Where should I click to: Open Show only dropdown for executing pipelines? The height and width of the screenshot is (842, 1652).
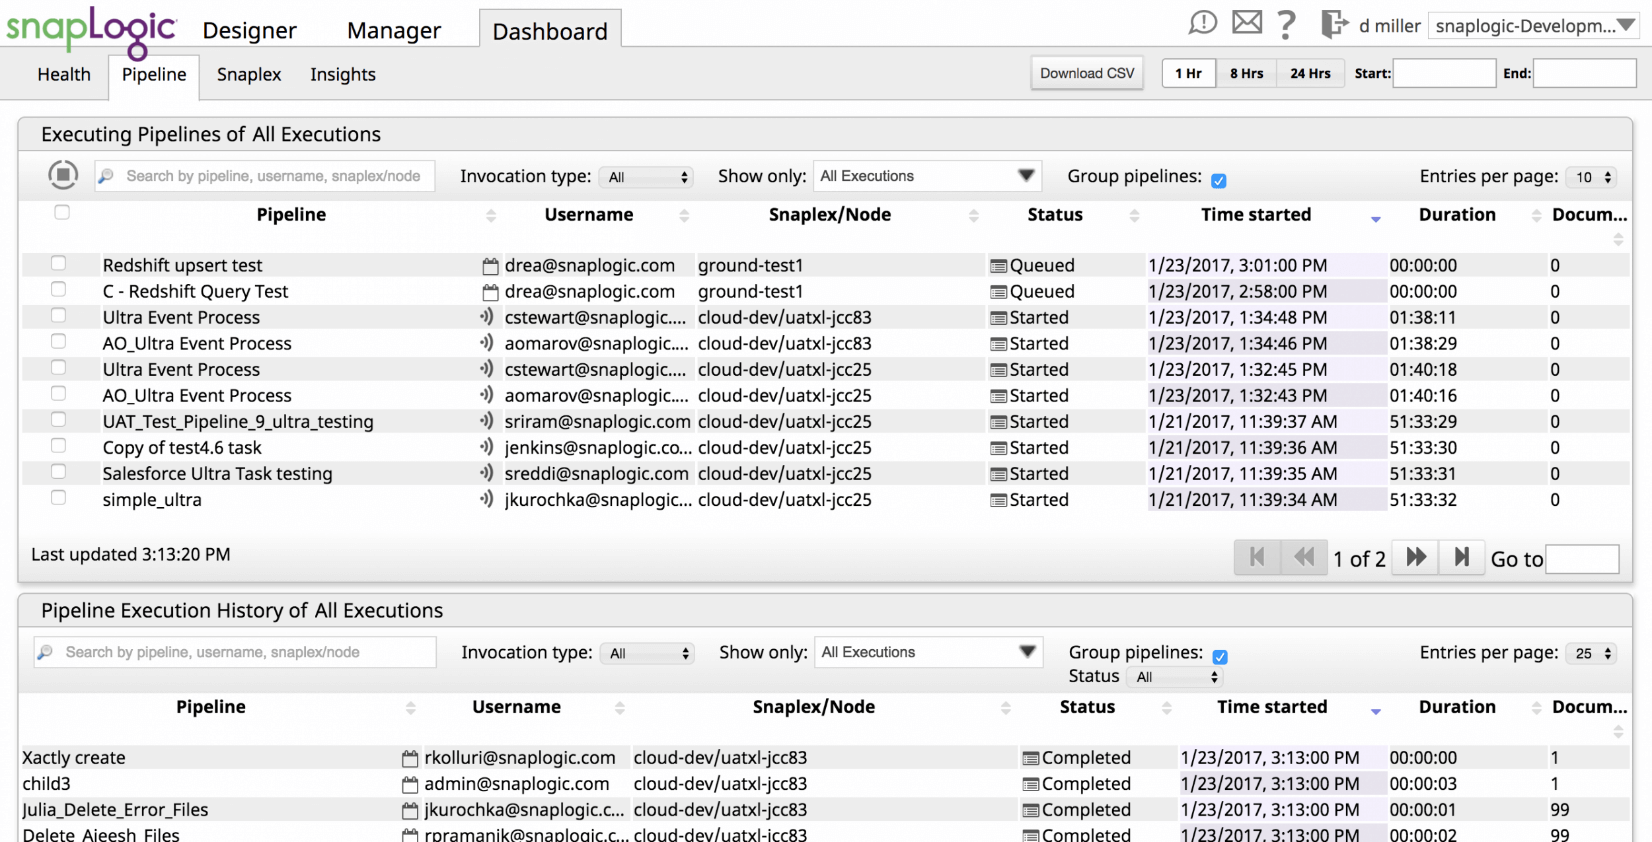point(928,176)
